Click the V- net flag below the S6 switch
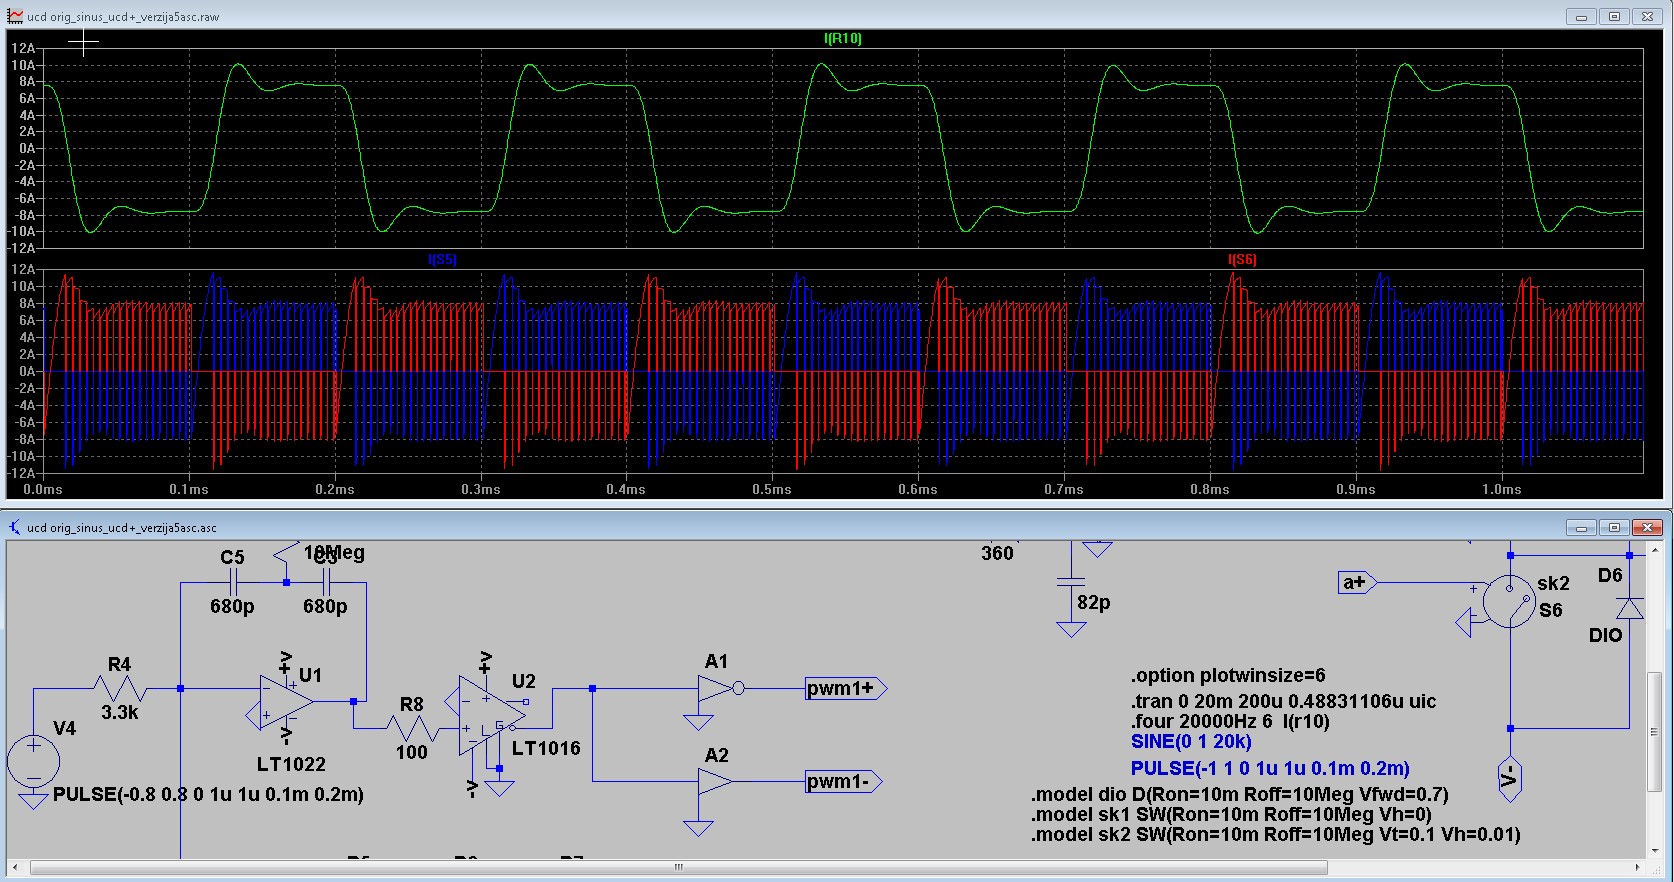 point(1510,778)
